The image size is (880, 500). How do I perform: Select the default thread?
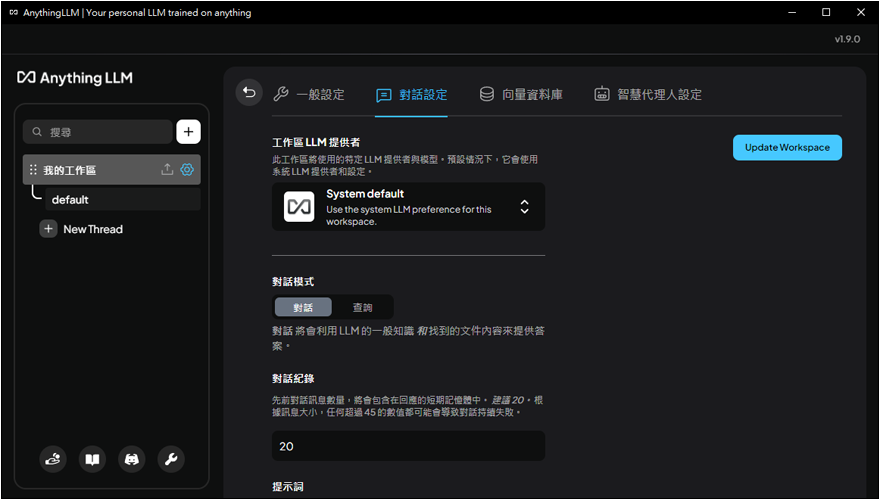tap(70, 200)
